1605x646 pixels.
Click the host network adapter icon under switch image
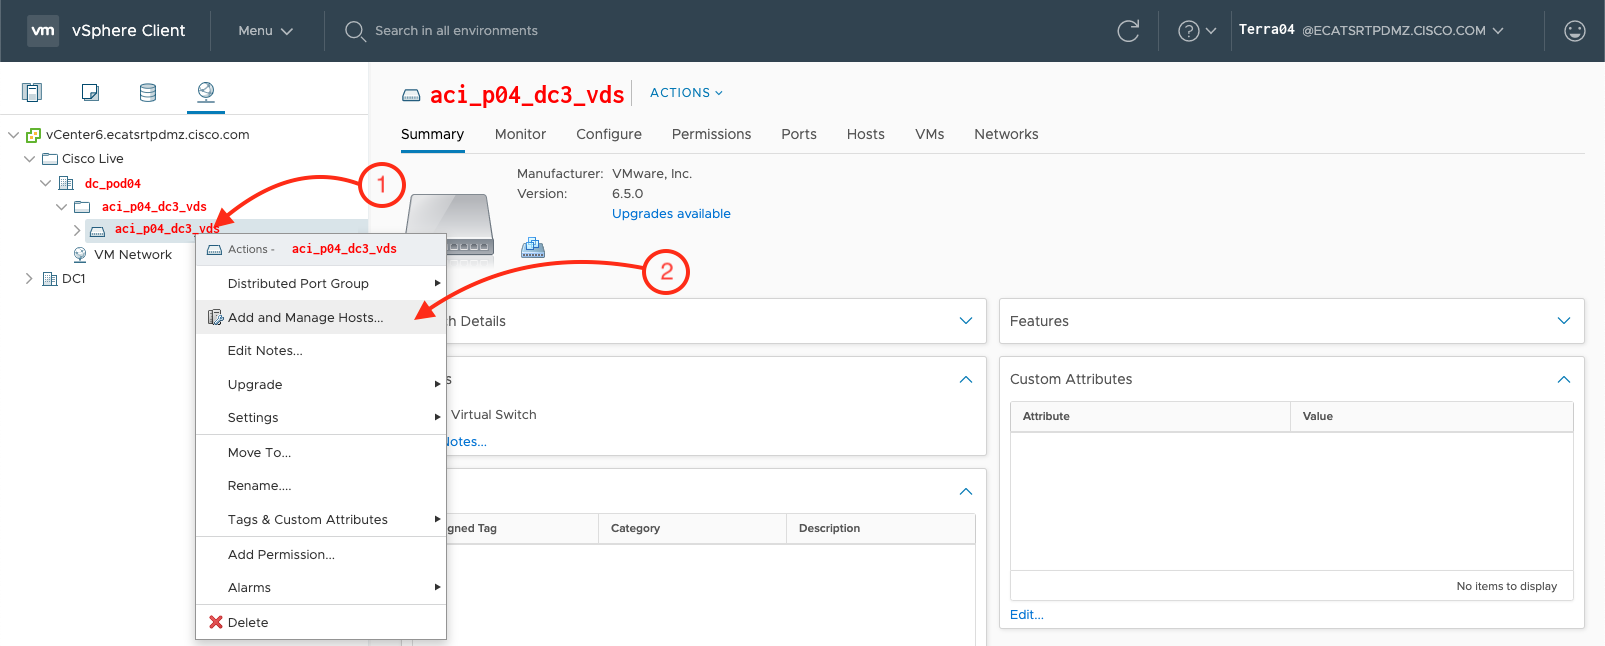tap(533, 248)
